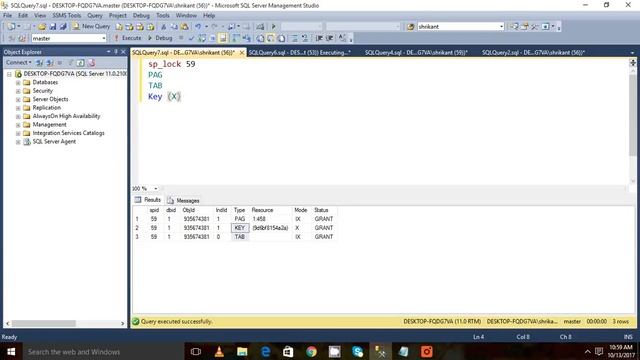The image size is (640, 360).
Task: Open the Edit menu
Action: (x=23, y=16)
